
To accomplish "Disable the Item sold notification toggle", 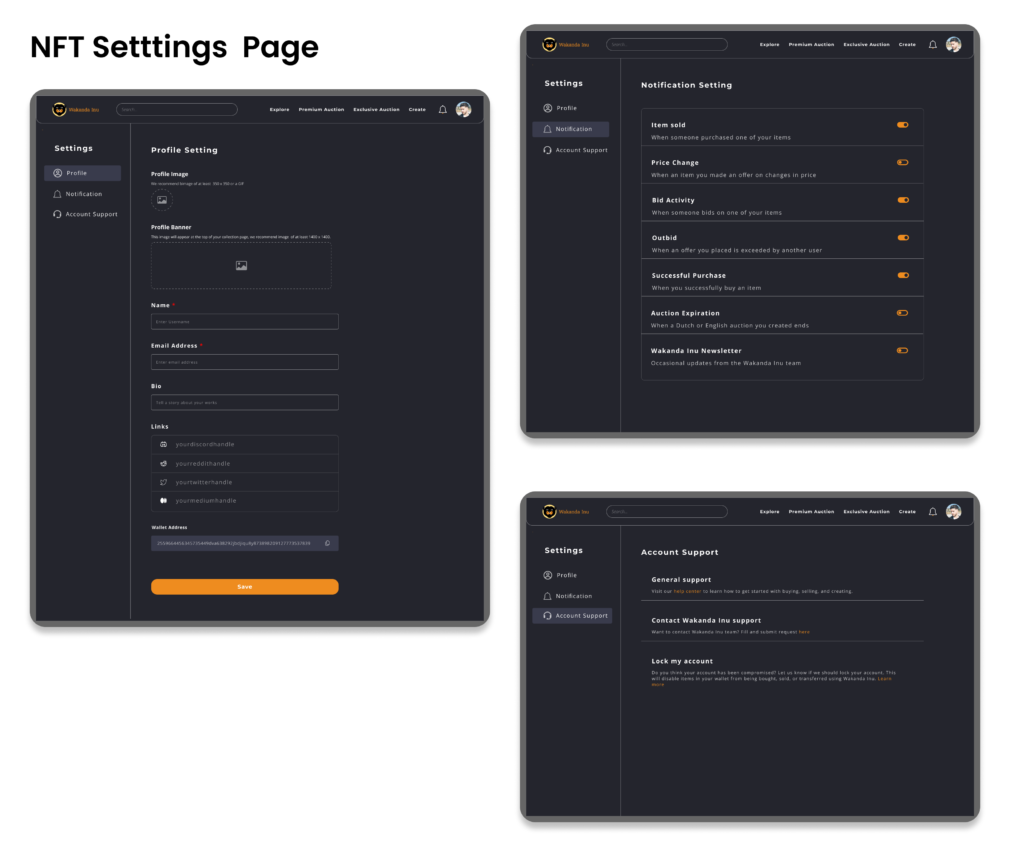I will (x=903, y=125).
